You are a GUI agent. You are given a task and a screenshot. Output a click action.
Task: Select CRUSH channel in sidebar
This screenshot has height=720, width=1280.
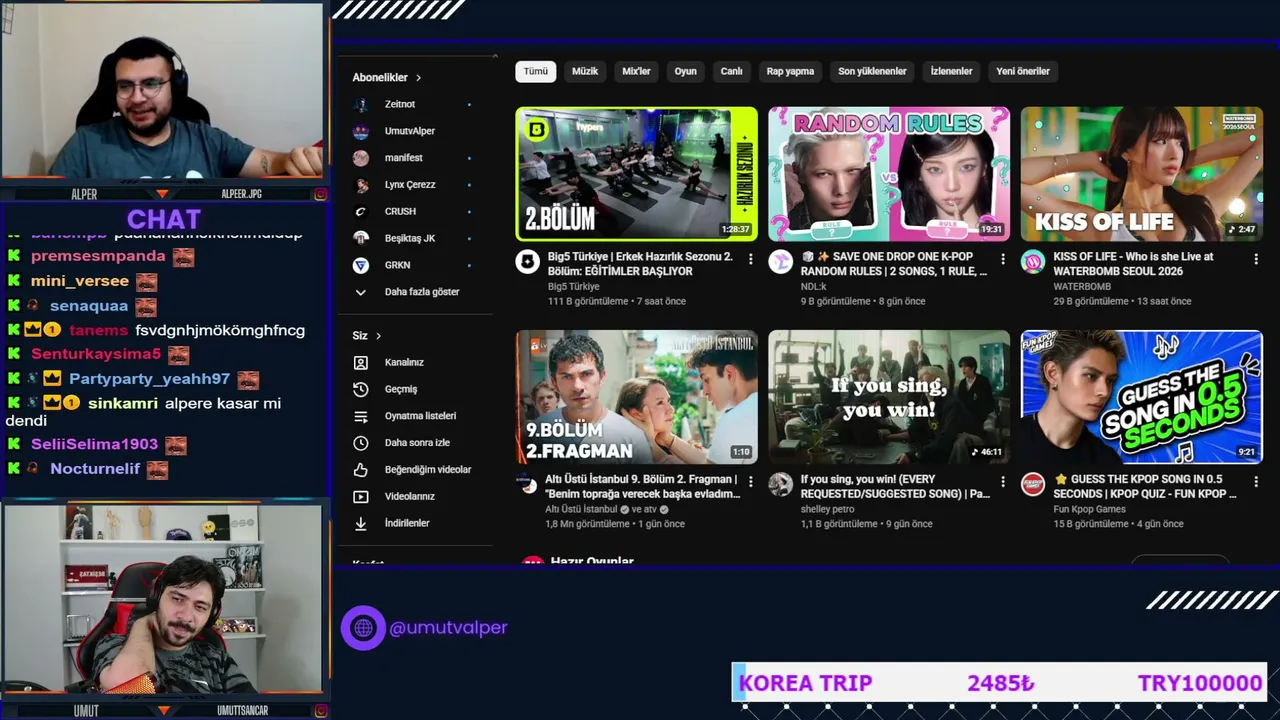(400, 212)
